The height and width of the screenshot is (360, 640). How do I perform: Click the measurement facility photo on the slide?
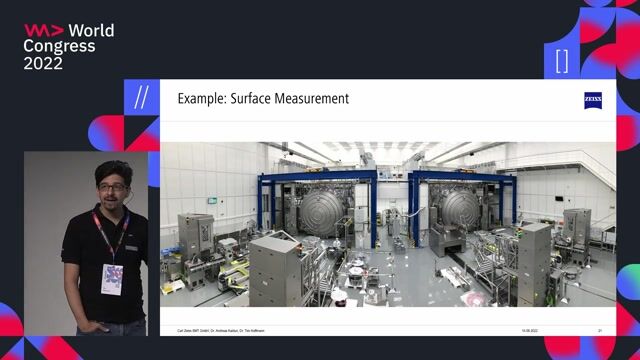(388, 224)
